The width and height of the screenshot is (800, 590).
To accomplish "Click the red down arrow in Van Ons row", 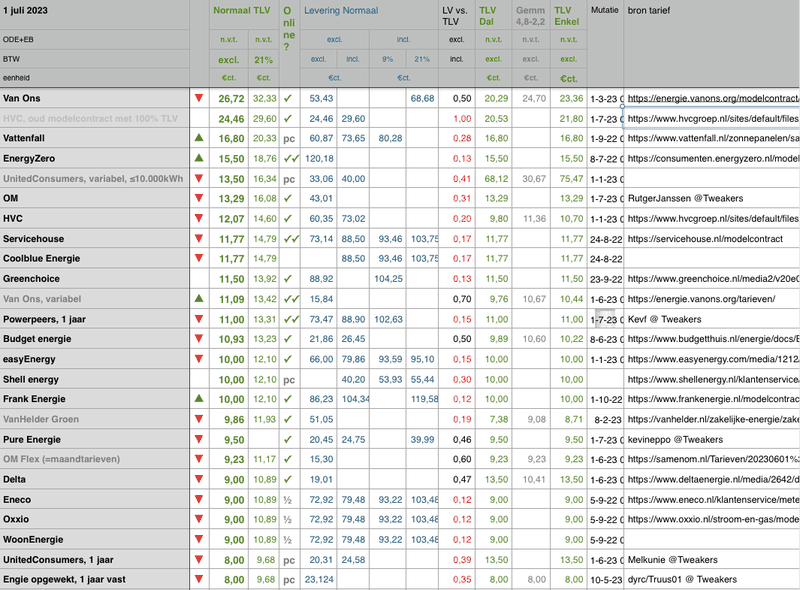I will coord(199,97).
